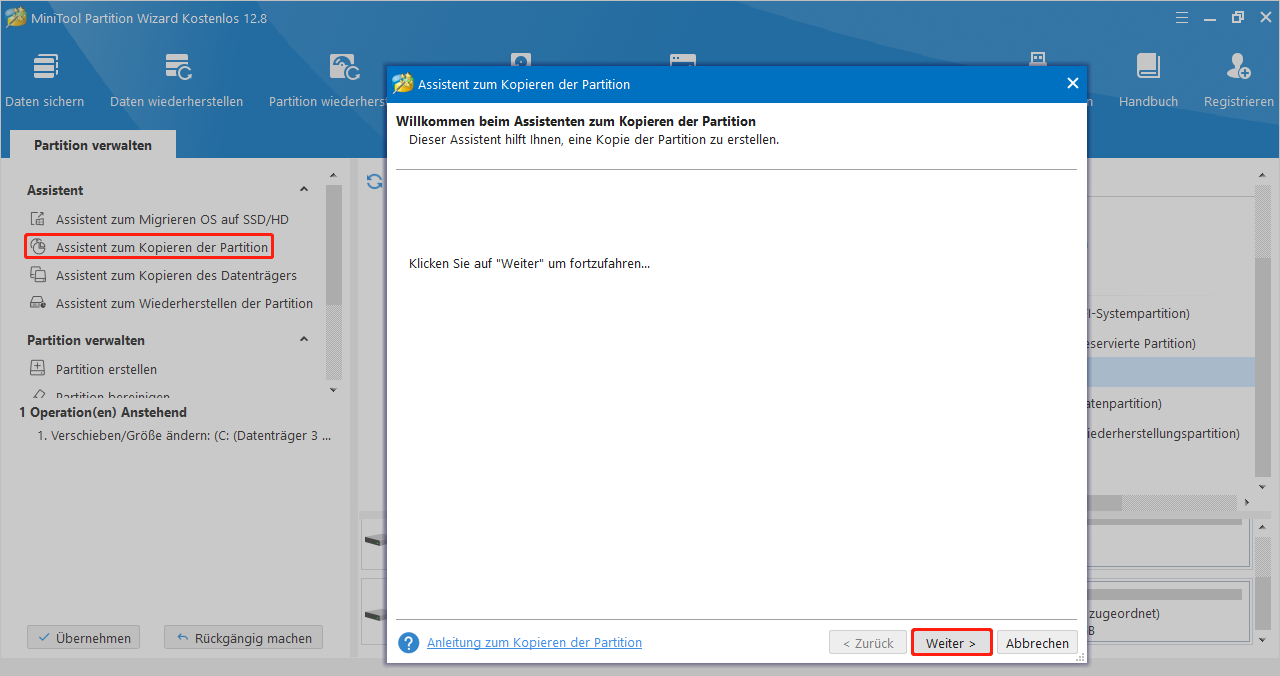Open Daten wiederherstellen tool
Viewport: 1280px width, 676px height.
coord(177,80)
